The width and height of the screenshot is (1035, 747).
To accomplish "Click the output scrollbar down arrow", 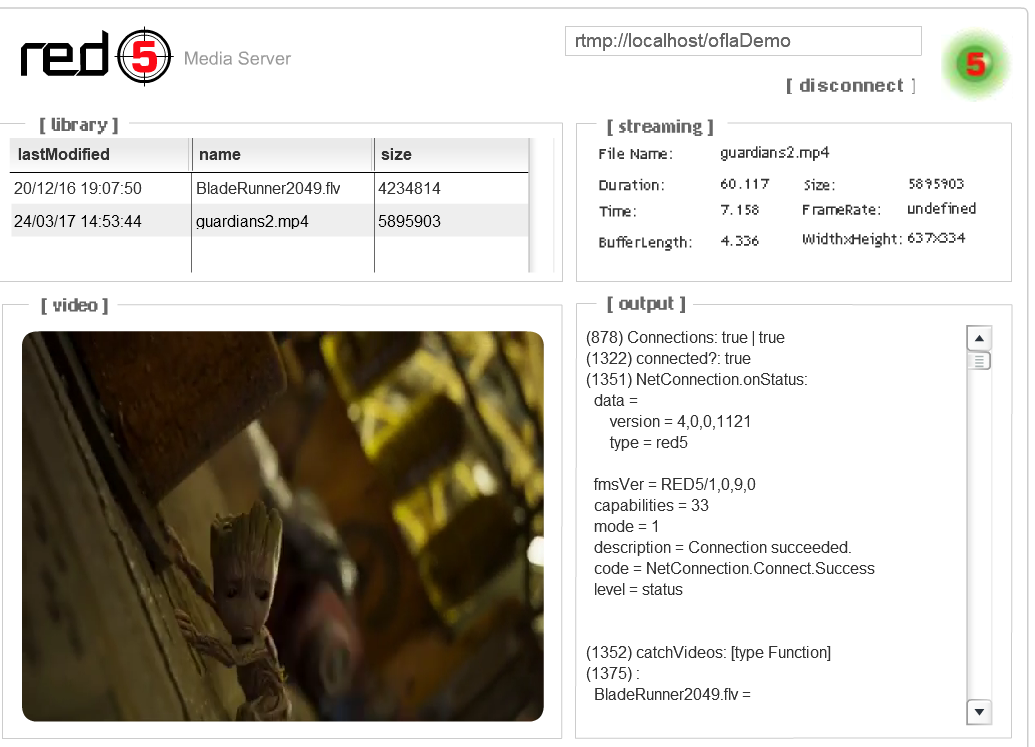I will 979,712.
